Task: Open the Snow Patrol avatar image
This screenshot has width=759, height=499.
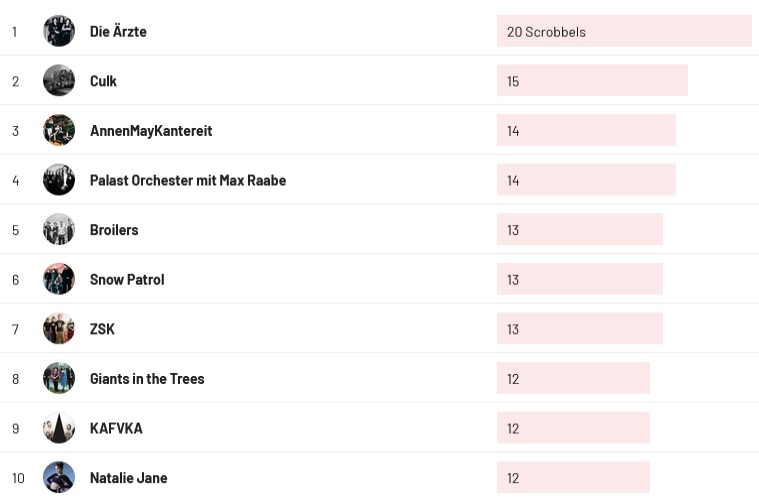Action: click(x=59, y=279)
